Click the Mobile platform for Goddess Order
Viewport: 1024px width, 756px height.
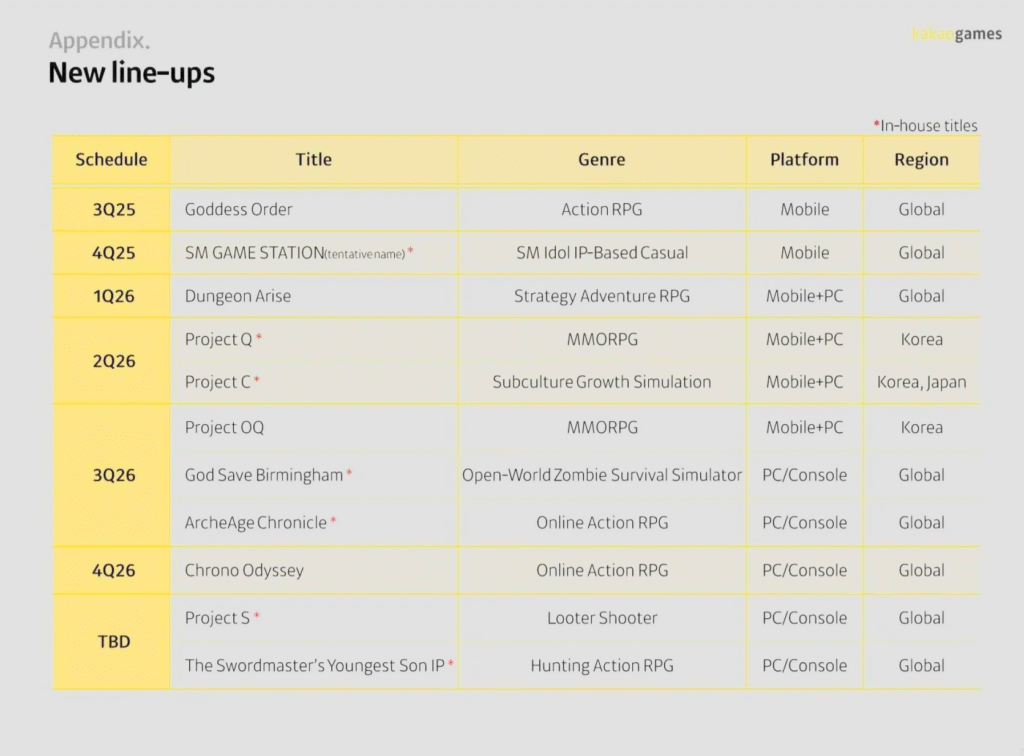(x=805, y=210)
